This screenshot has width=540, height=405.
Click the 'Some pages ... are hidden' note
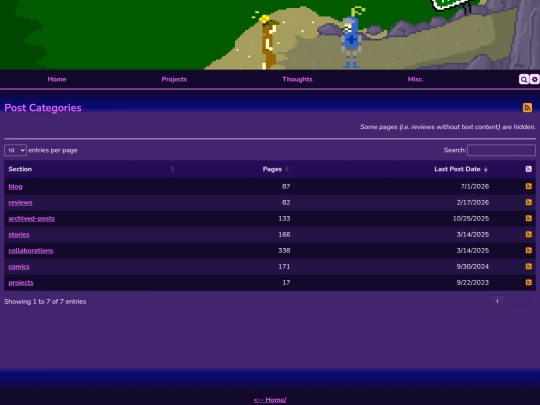point(448,127)
